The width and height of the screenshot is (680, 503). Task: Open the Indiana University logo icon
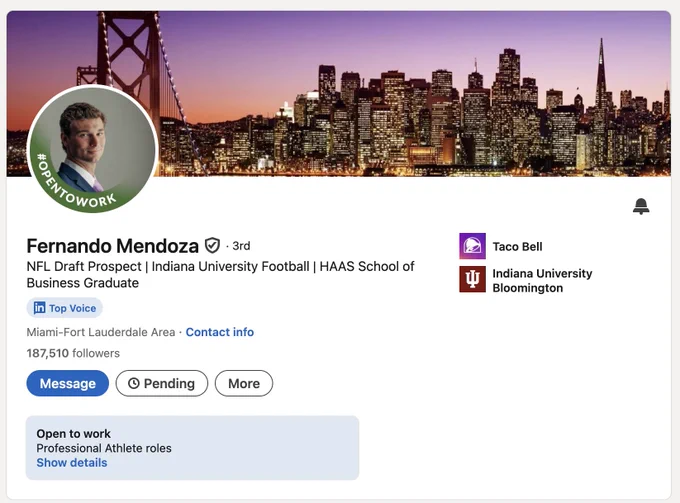coord(472,279)
